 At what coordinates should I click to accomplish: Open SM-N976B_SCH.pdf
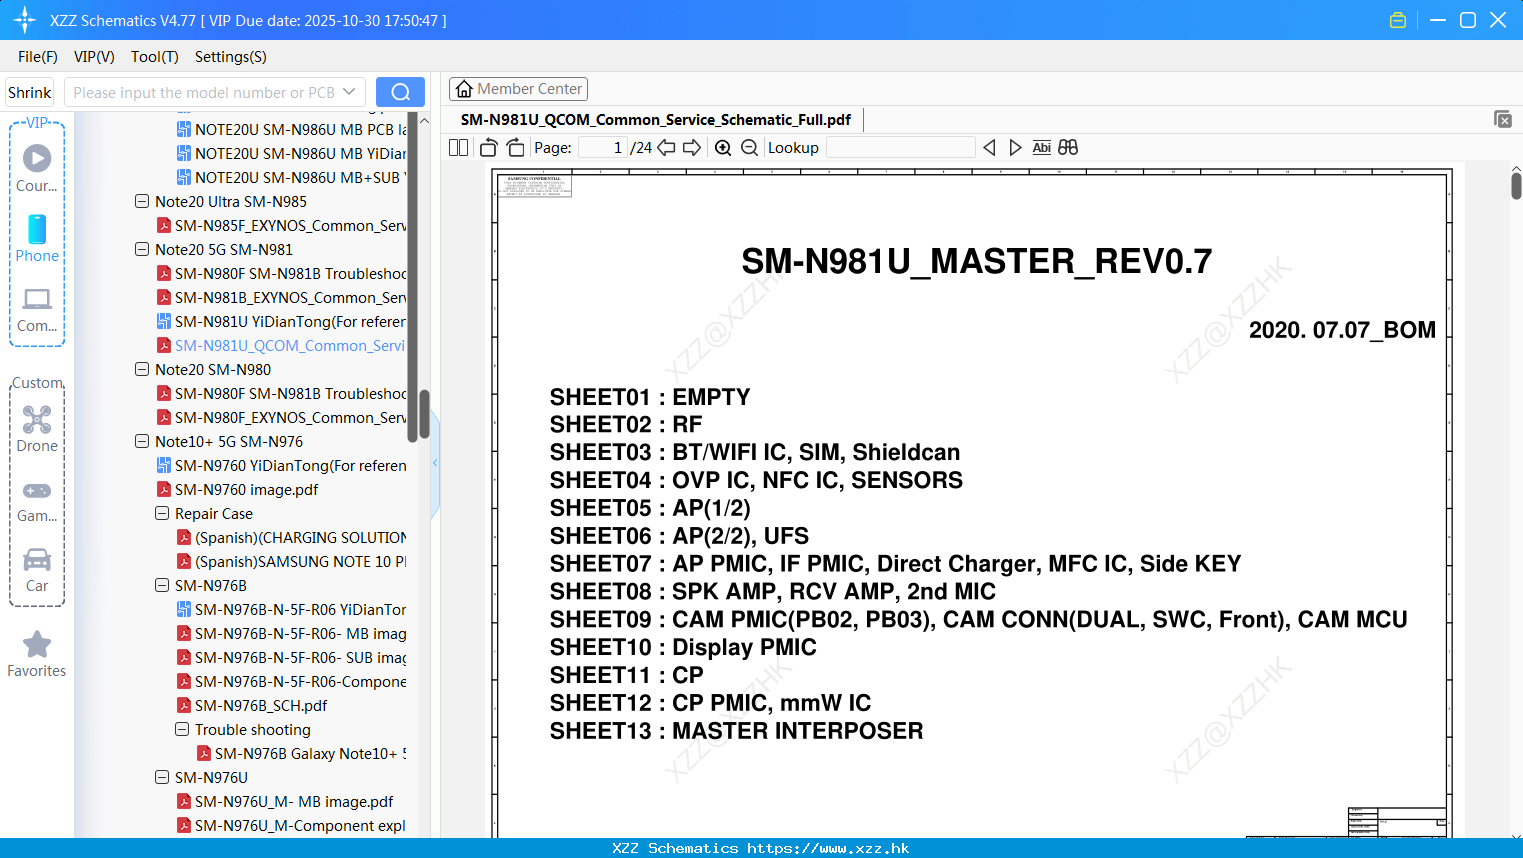(x=251, y=705)
